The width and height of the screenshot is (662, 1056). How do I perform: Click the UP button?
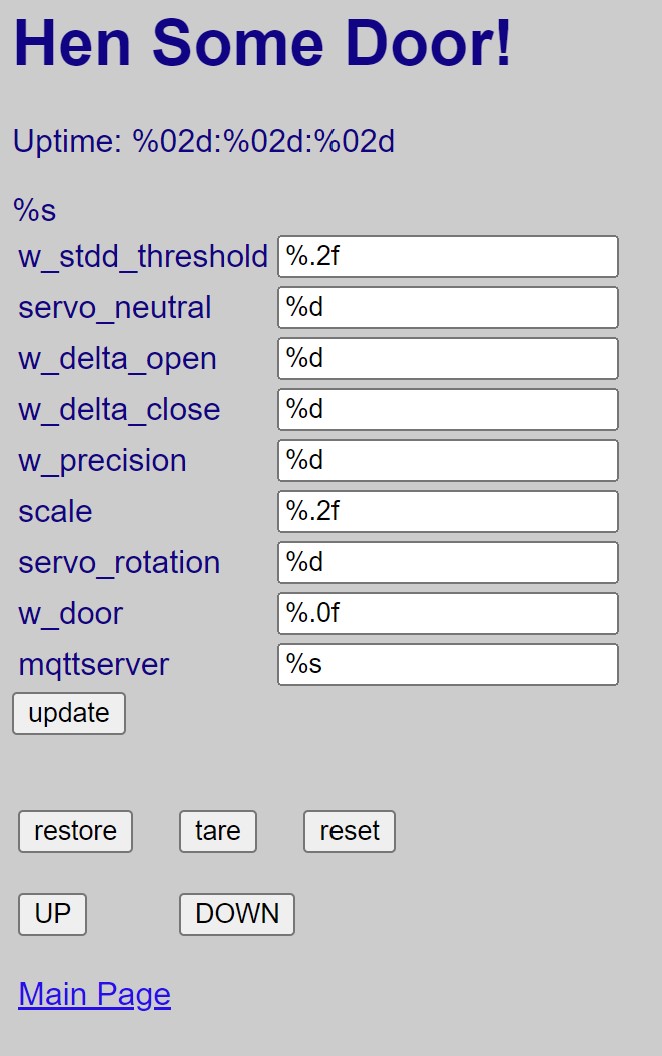point(51,913)
